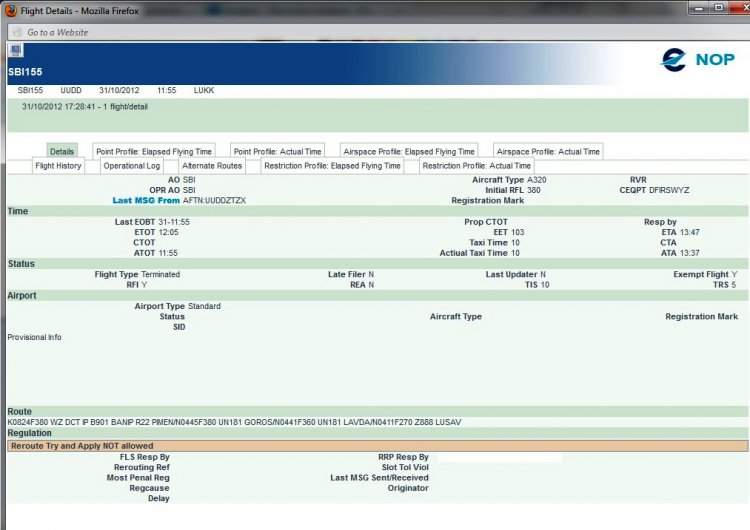The height and width of the screenshot is (530, 750).
Task: Click the NOP Eurocontrol logo
Action: 698,60
